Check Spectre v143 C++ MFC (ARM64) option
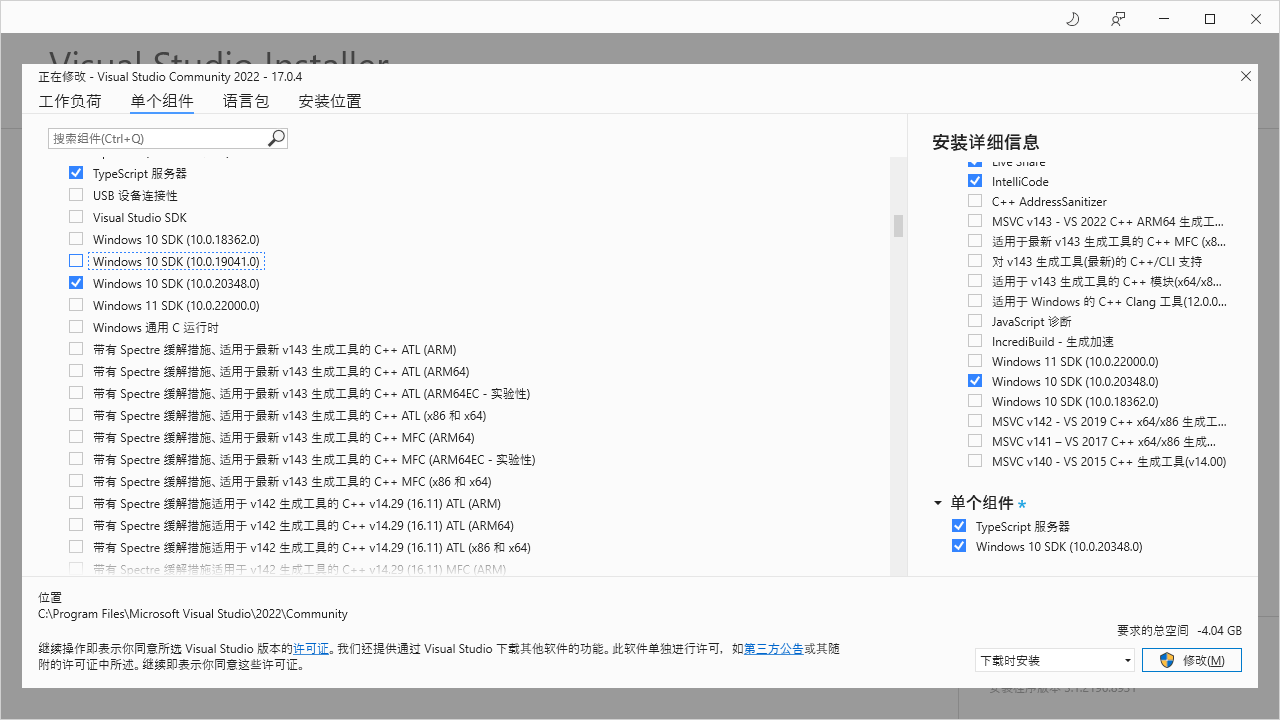 pyautogui.click(x=76, y=437)
